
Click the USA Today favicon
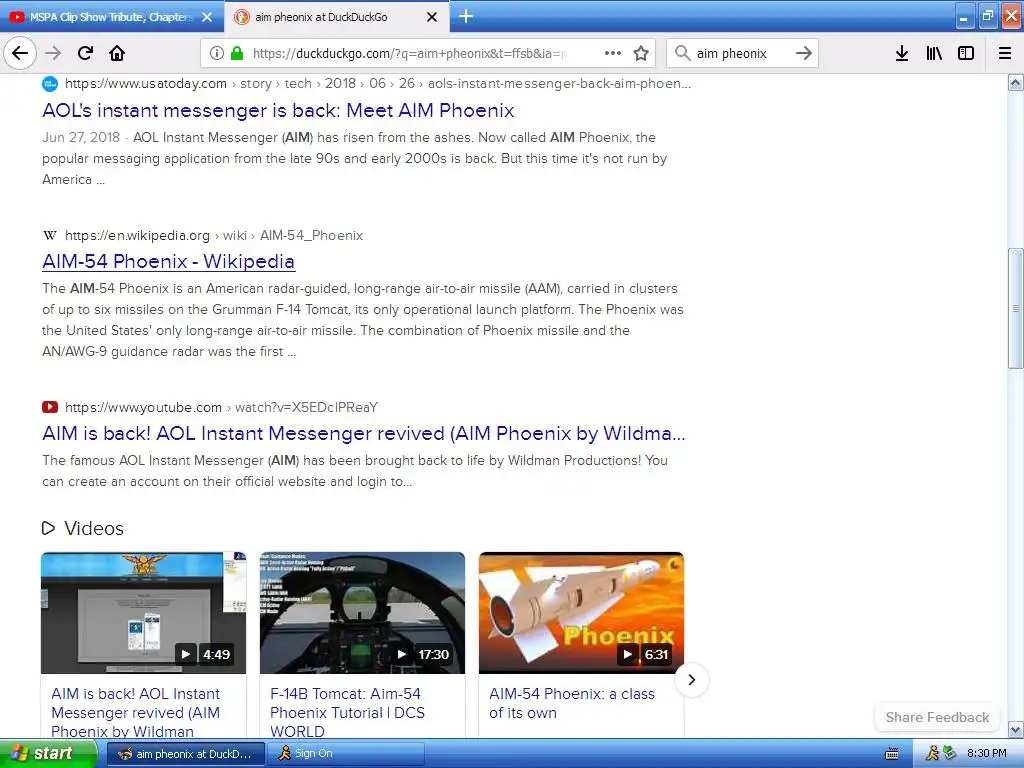[50, 84]
